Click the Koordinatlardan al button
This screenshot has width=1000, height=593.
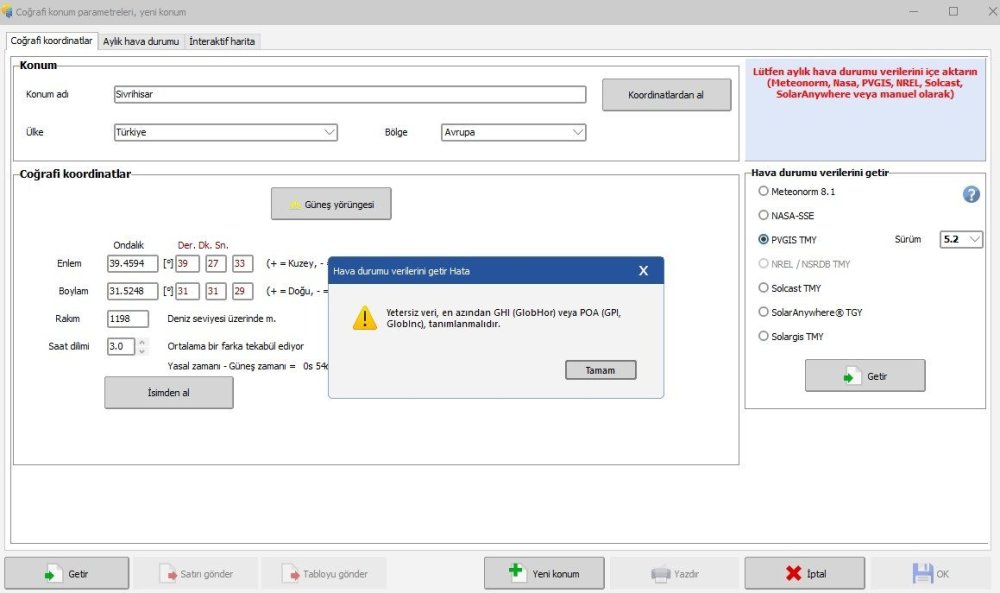666,95
